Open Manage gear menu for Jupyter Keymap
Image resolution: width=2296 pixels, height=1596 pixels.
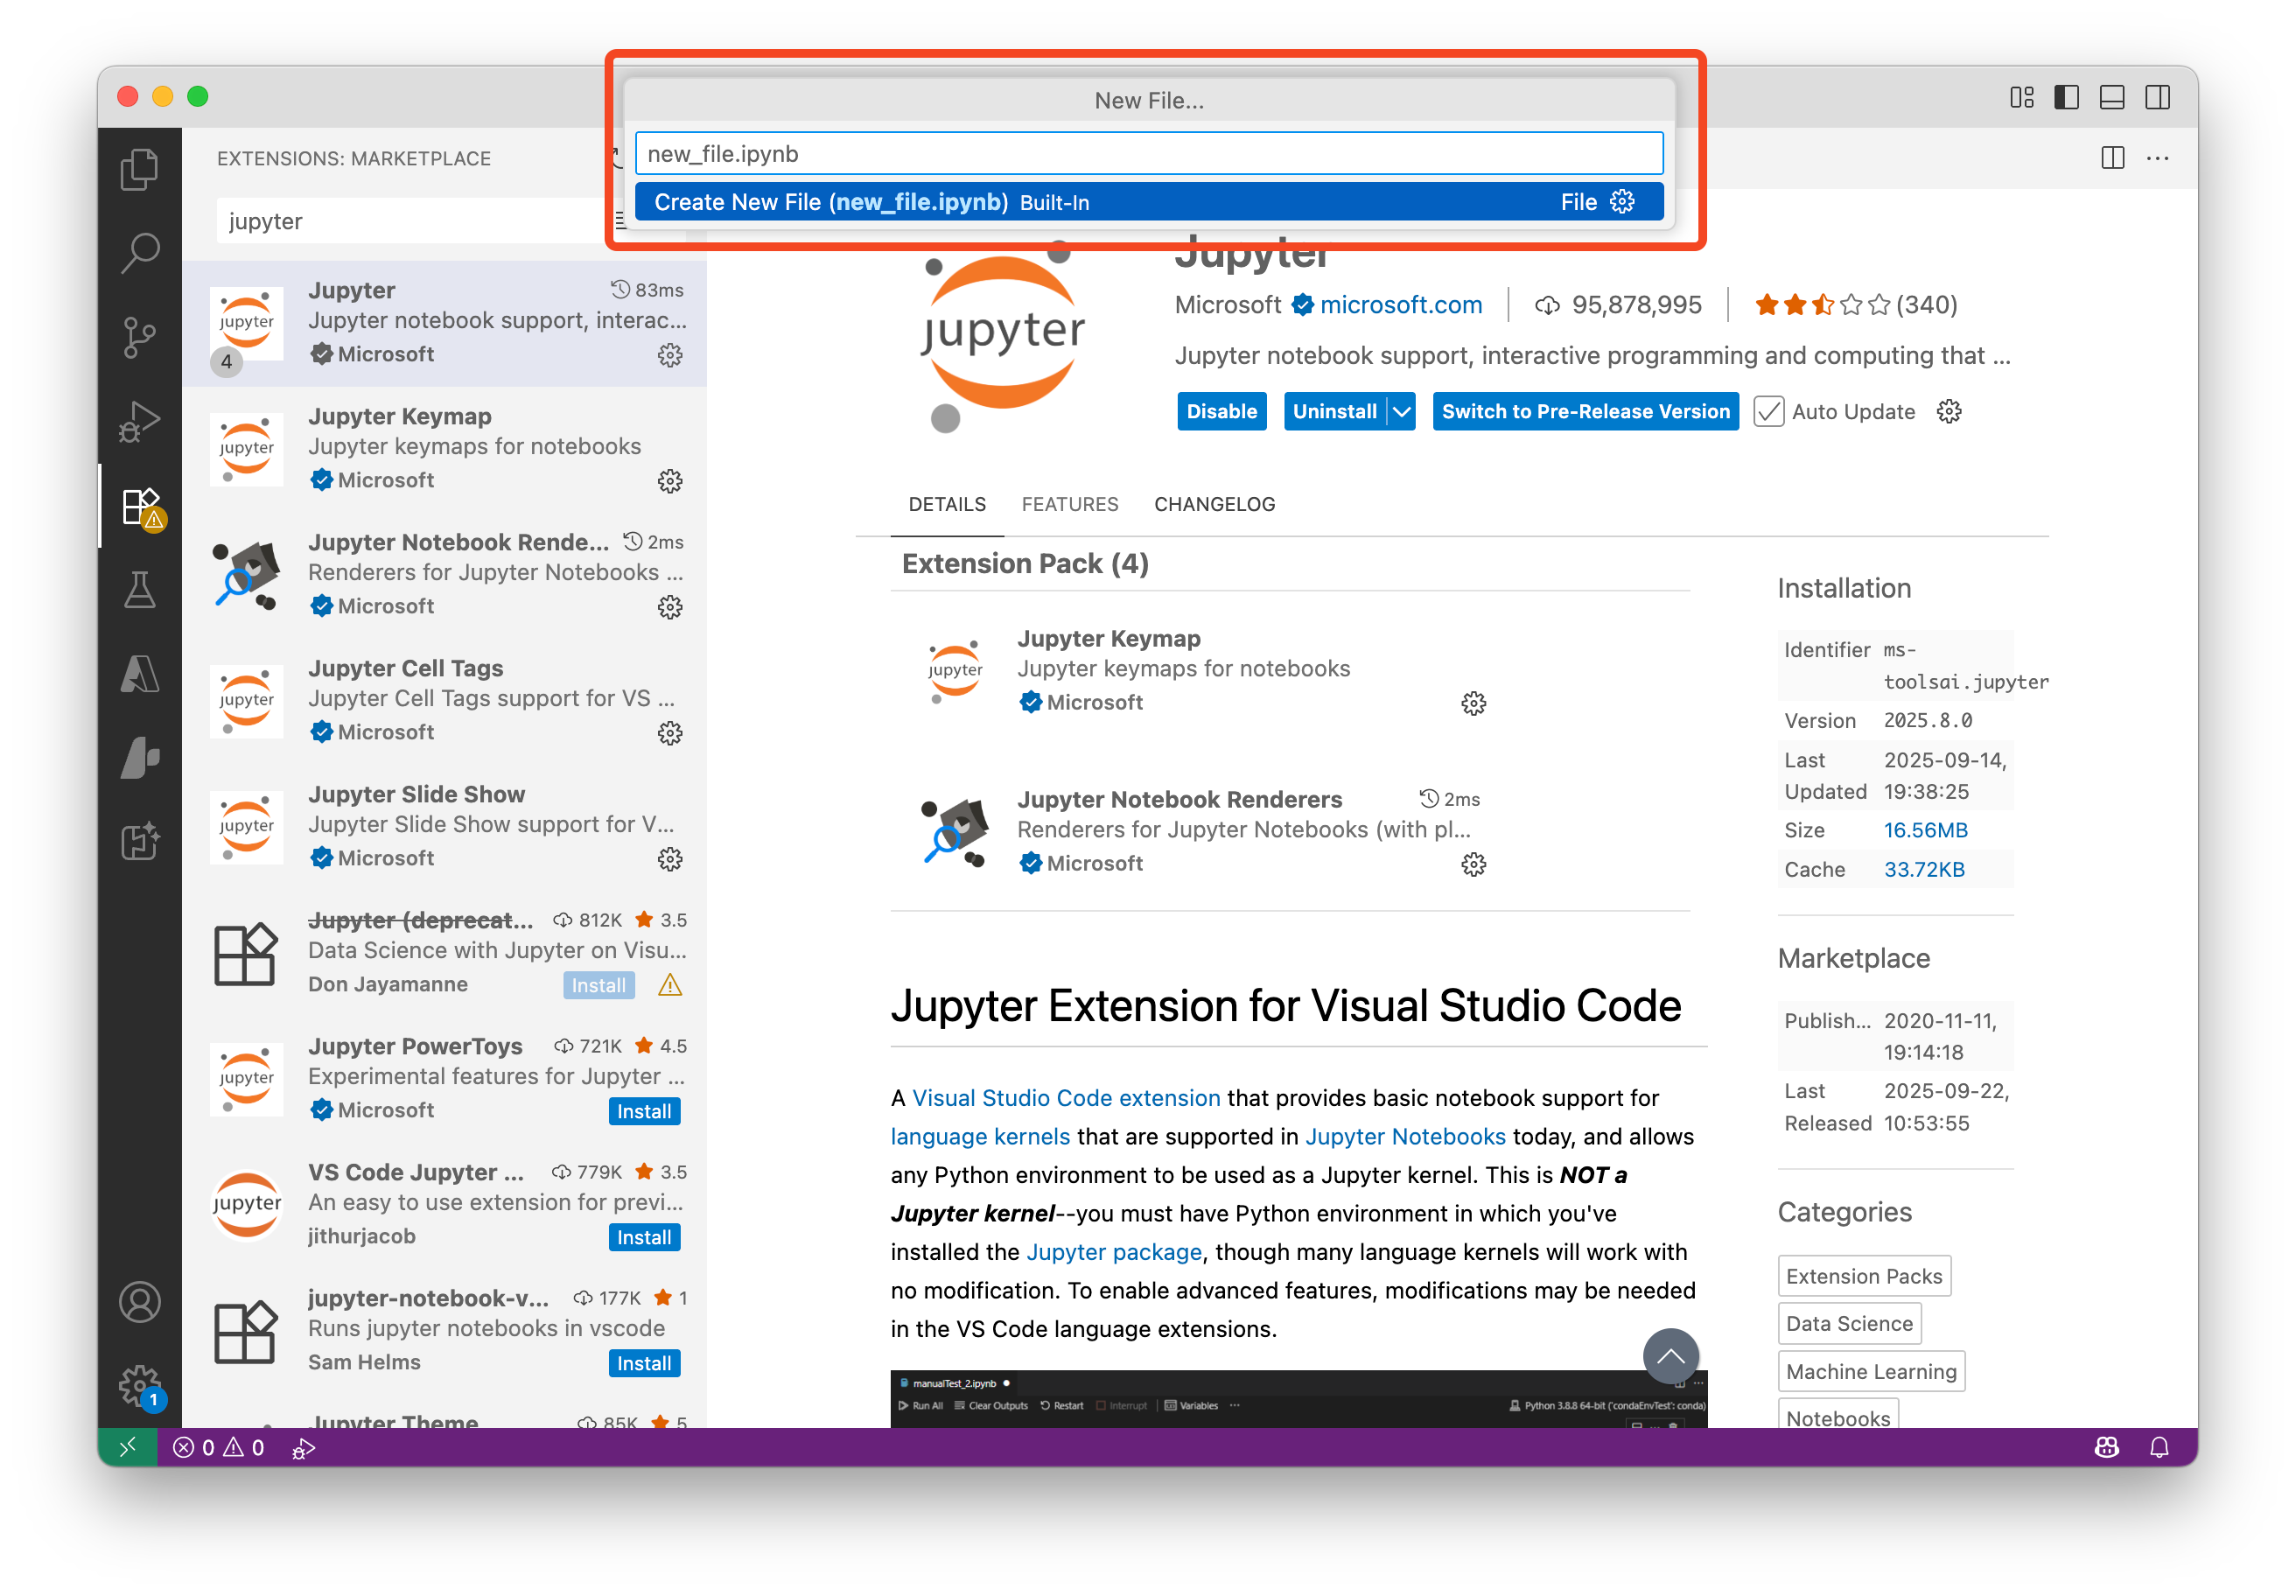pyautogui.click(x=669, y=481)
